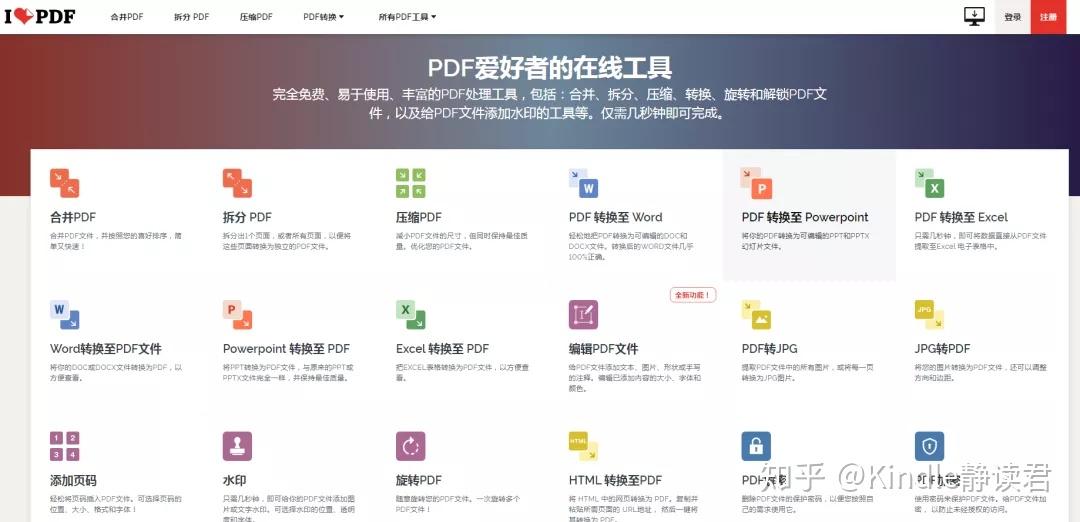Click the 编辑PDF文件 title
1080x522 pixels.
603,348
